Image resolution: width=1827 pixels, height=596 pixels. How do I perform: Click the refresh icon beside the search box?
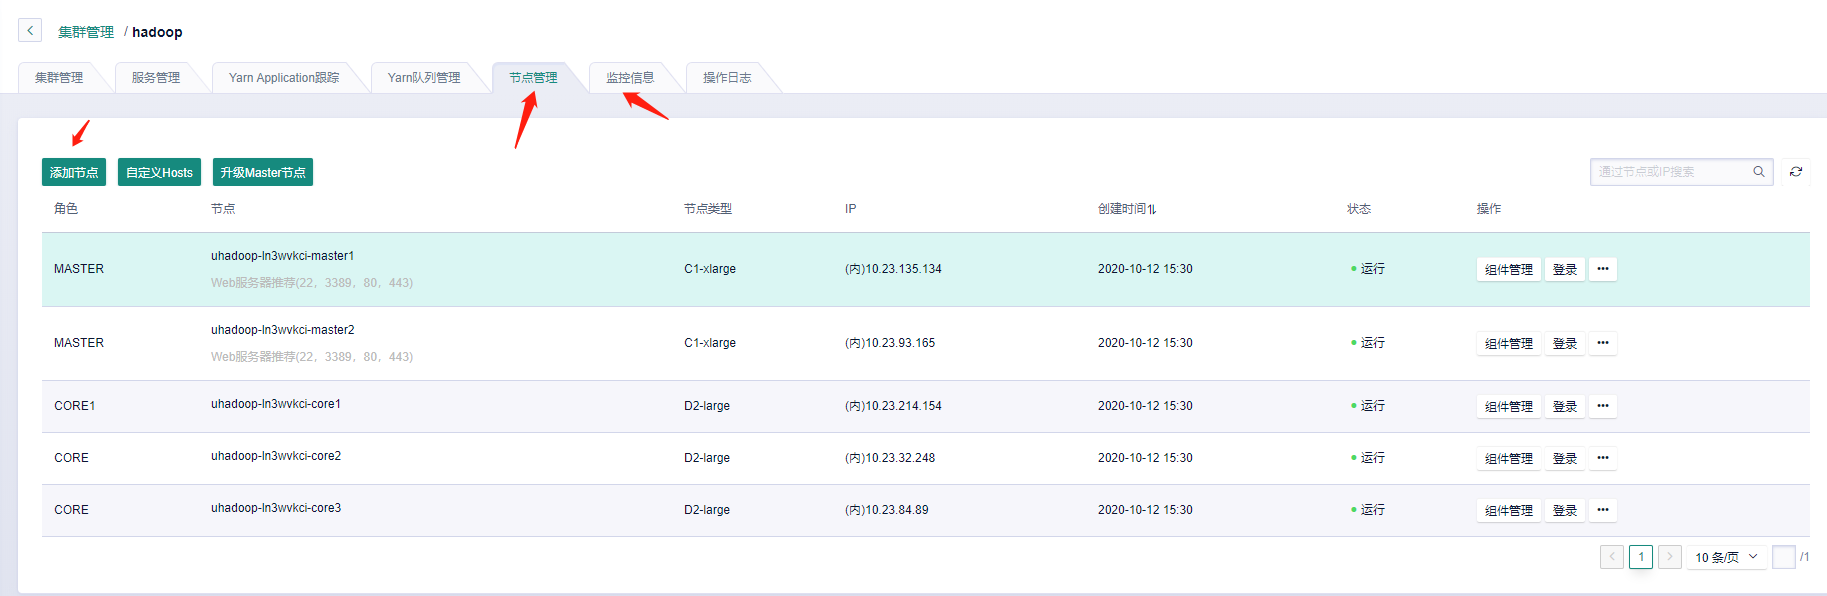click(x=1795, y=172)
